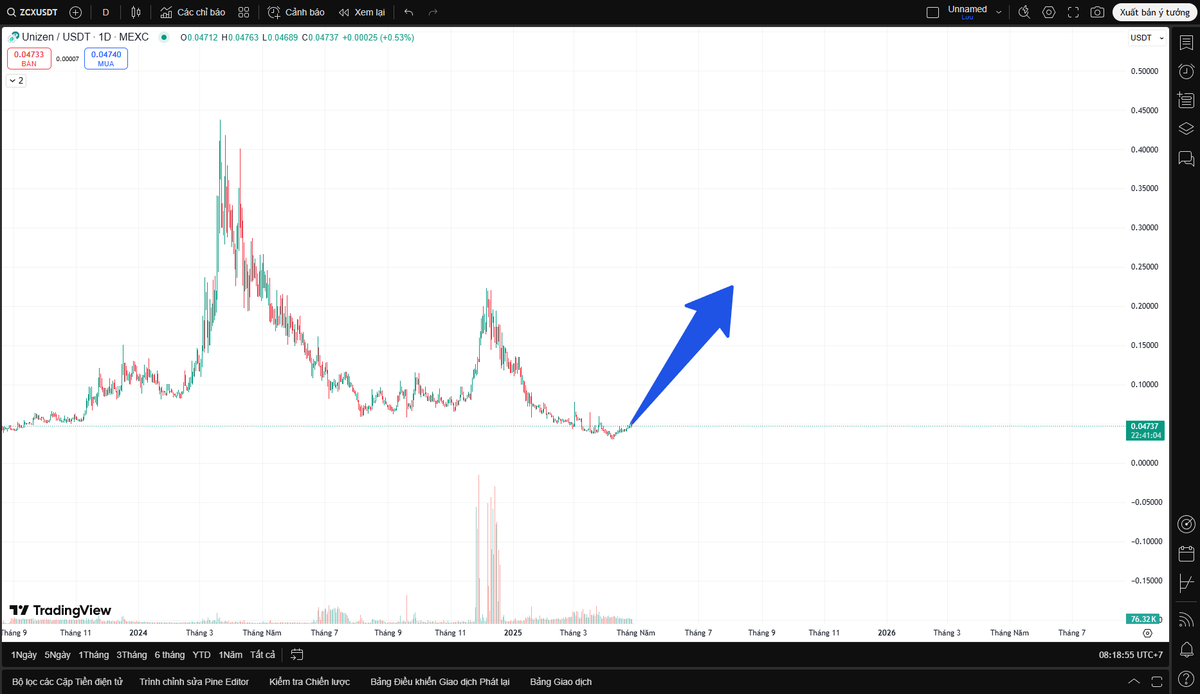The height and width of the screenshot is (694, 1200).
Task: Open the calendar panel icon
Action: pos(1186,553)
